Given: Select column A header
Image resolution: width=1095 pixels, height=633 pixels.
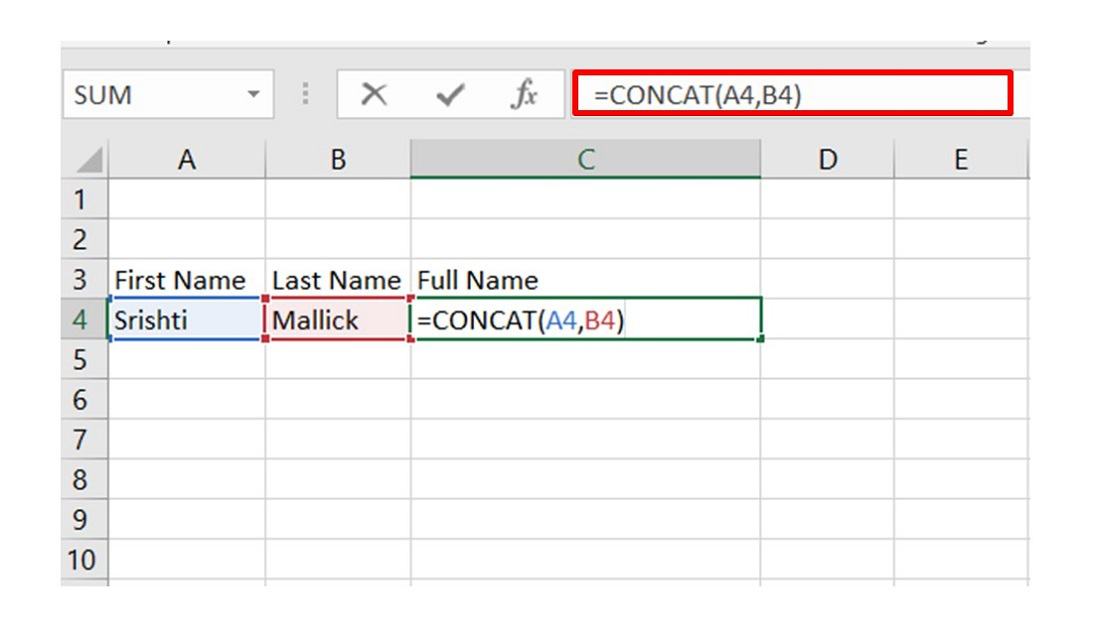Looking at the screenshot, I should click(186, 160).
